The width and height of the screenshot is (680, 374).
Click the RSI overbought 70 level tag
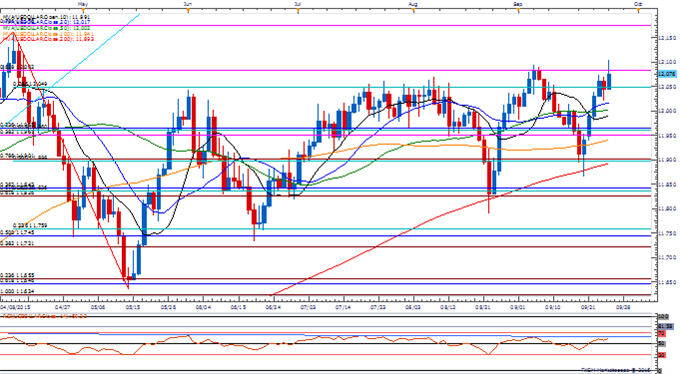[662, 333]
